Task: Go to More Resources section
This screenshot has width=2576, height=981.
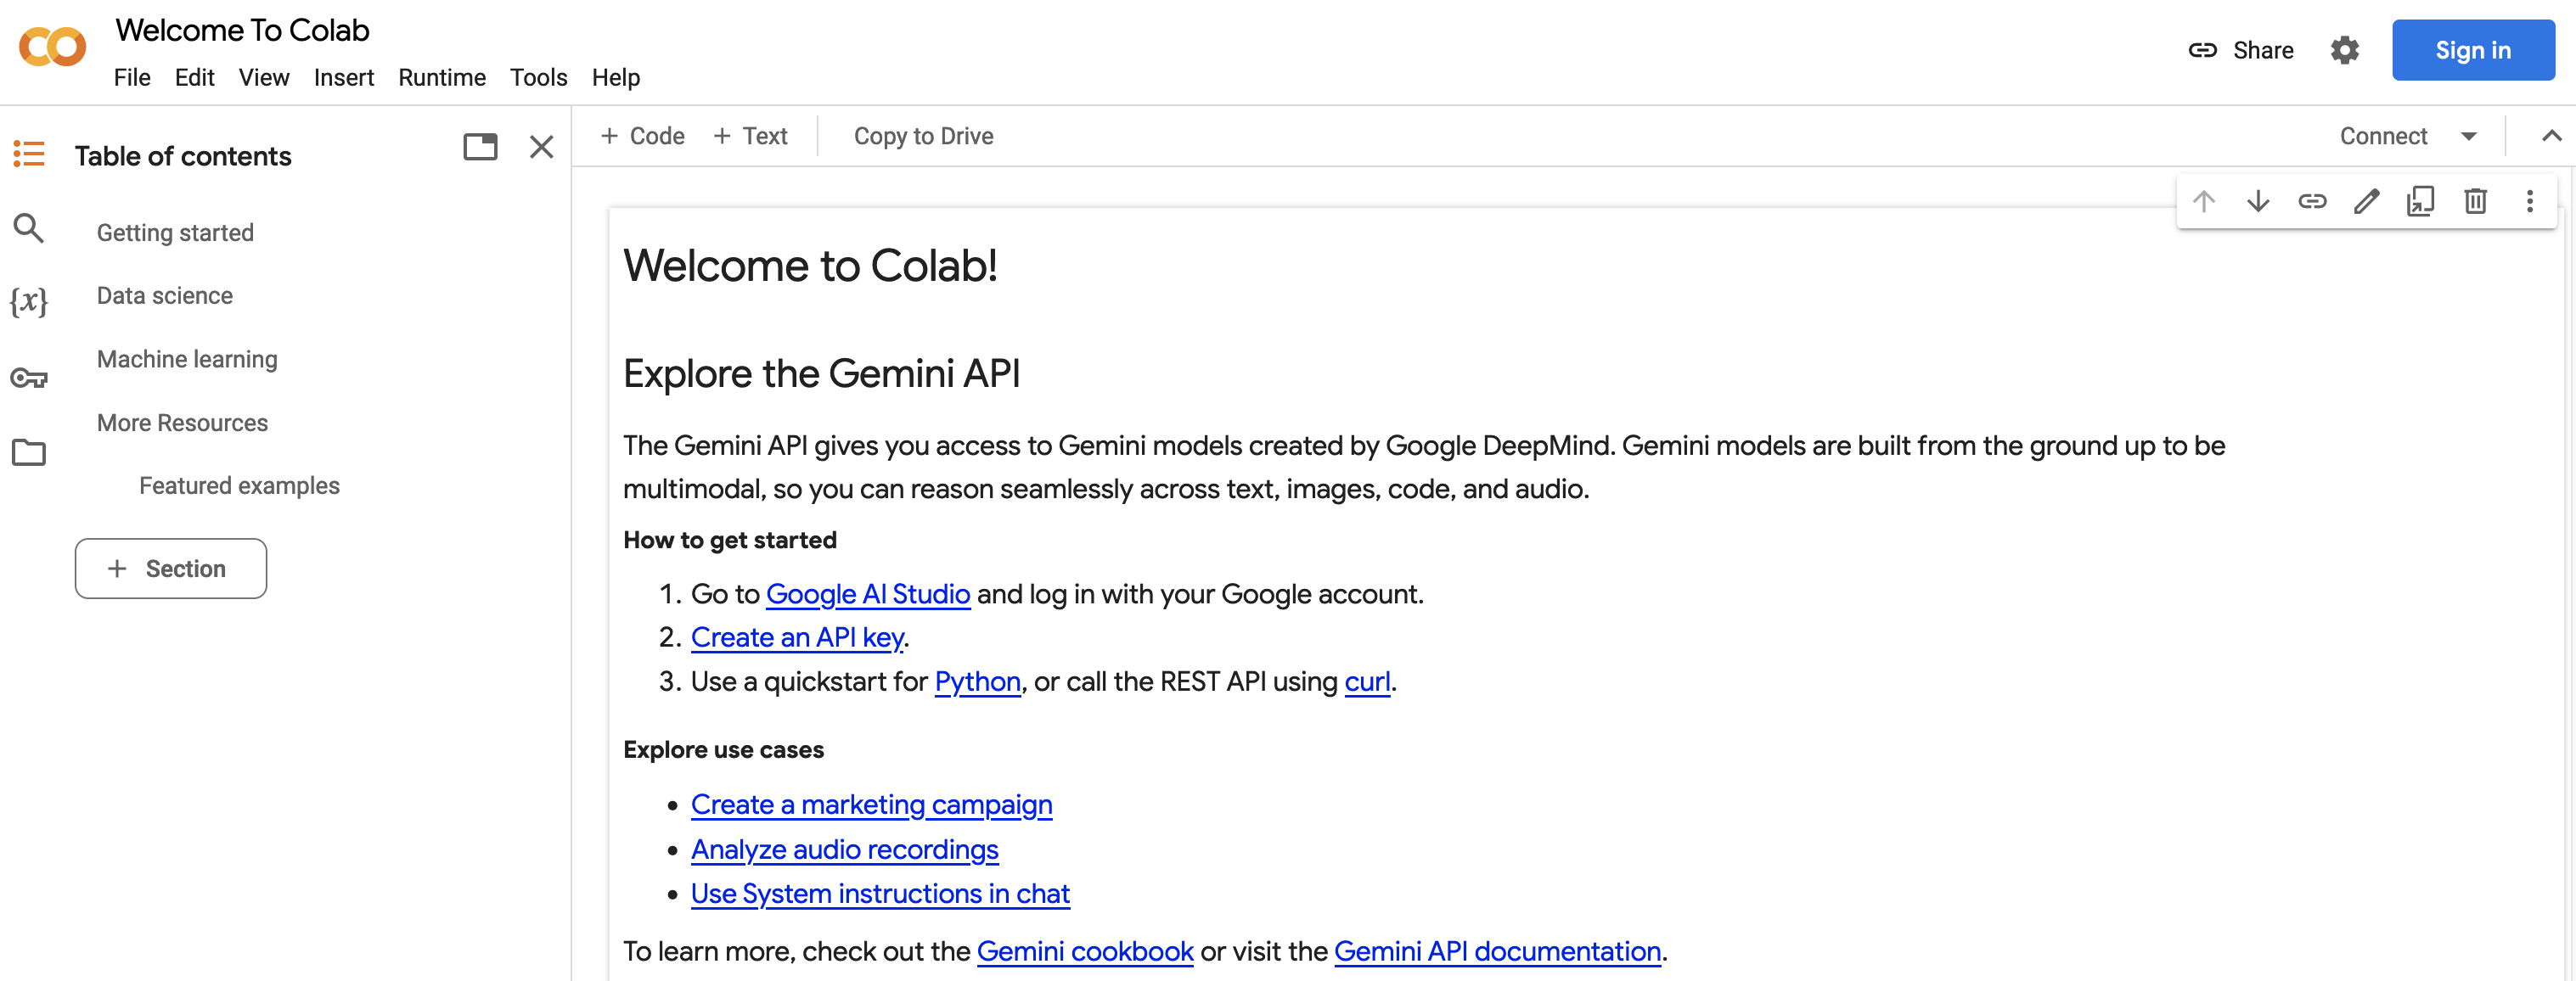Action: coord(182,422)
